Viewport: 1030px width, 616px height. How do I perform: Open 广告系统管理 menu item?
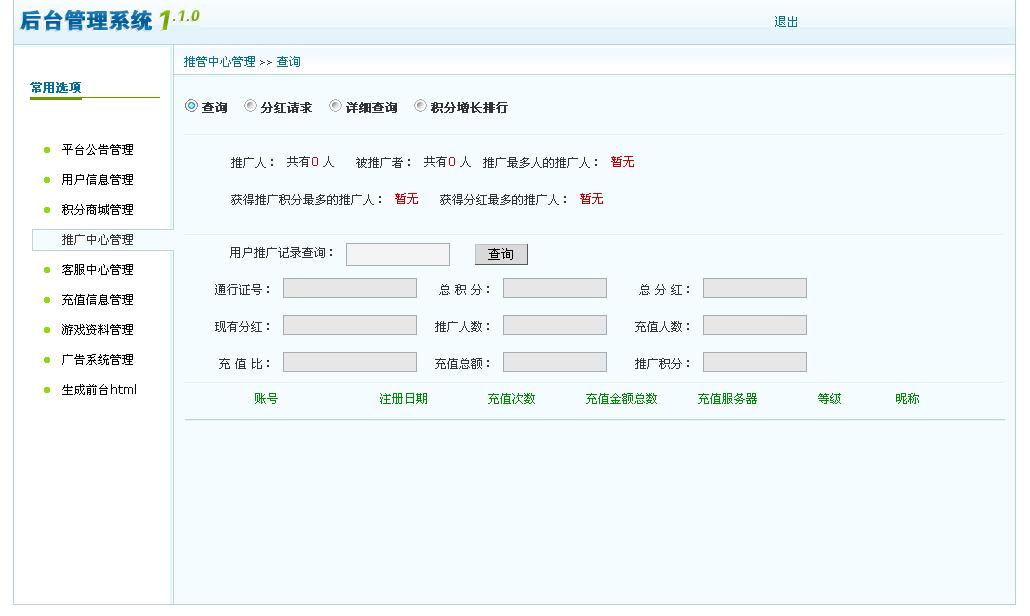tap(97, 360)
